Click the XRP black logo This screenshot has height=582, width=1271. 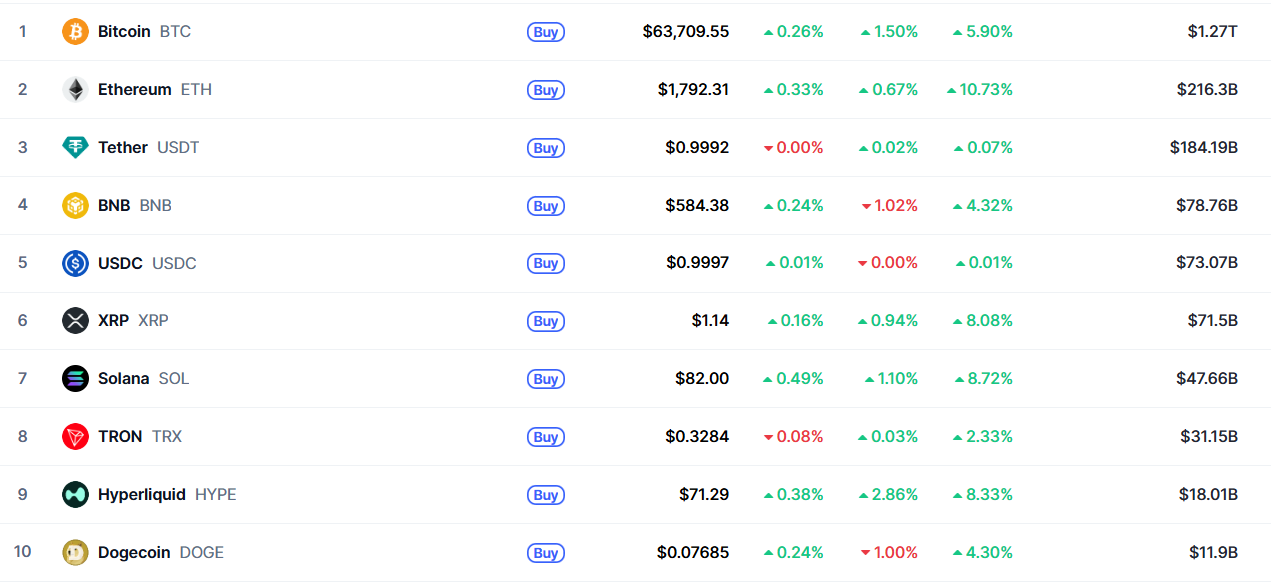pos(75,321)
